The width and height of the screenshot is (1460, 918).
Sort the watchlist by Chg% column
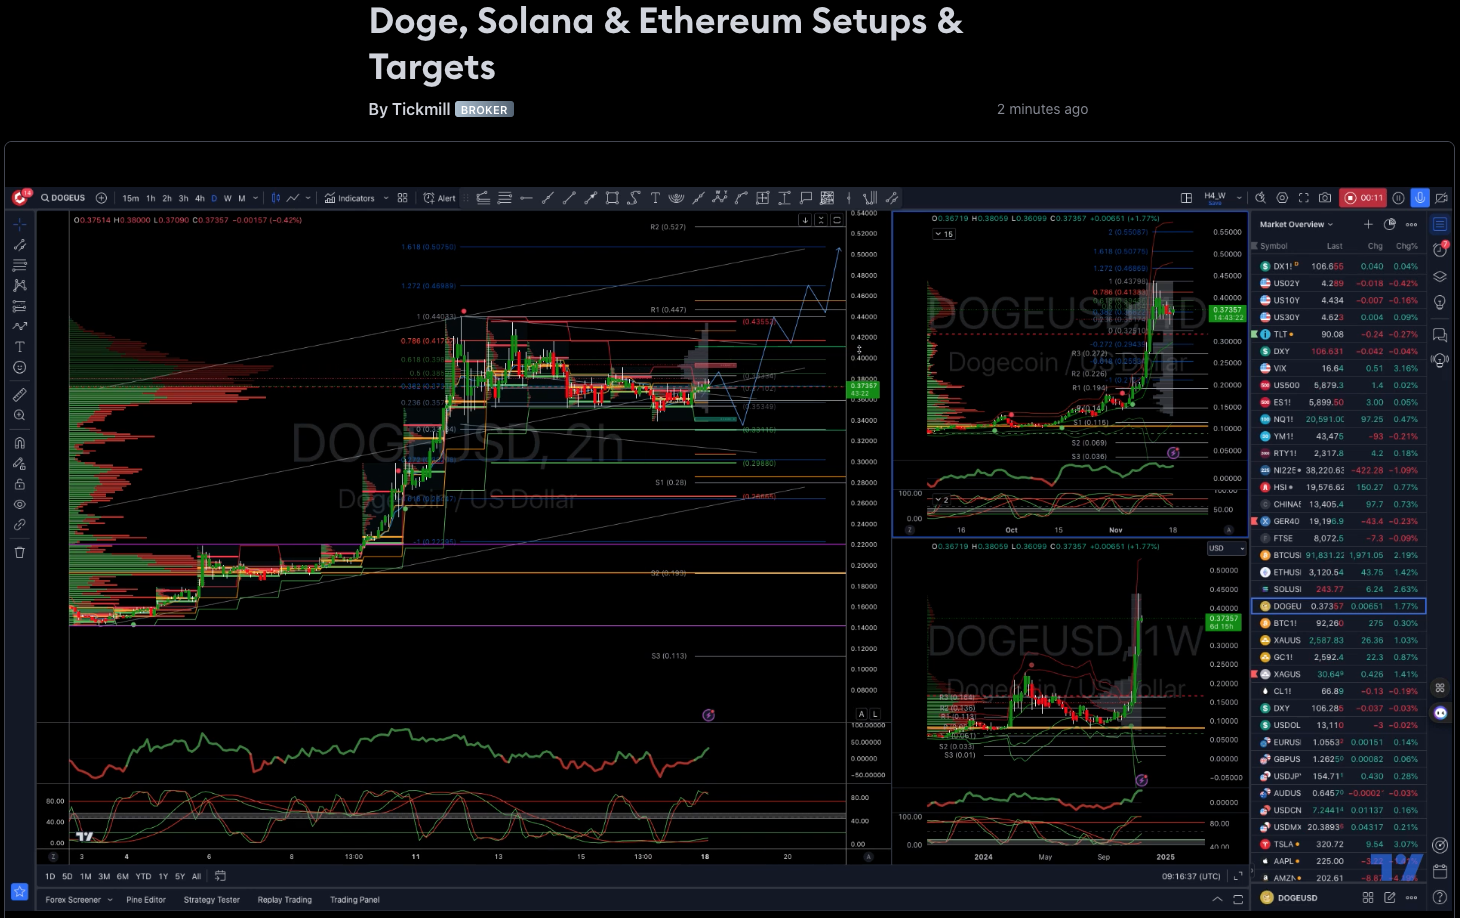tap(1407, 246)
